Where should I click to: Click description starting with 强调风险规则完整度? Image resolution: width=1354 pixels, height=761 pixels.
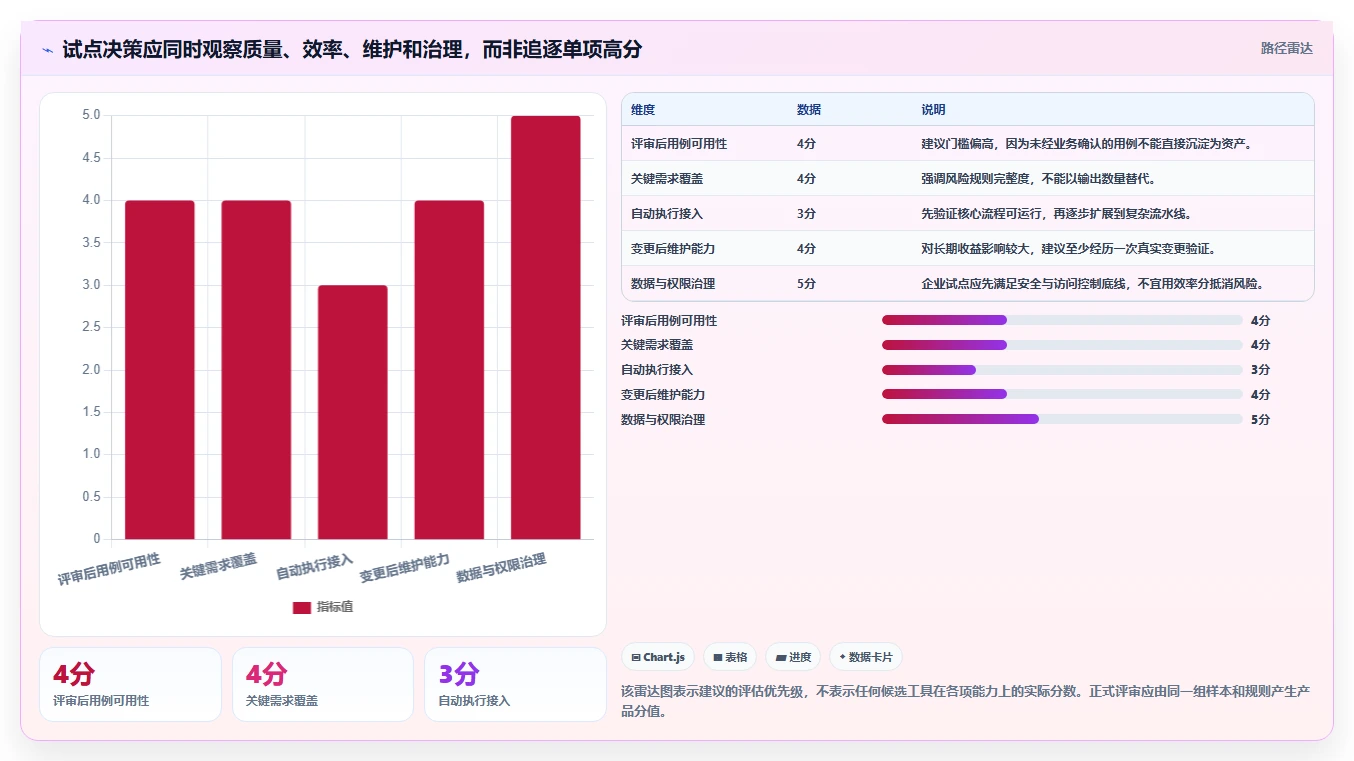pyautogui.click(x=1039, y=179)
